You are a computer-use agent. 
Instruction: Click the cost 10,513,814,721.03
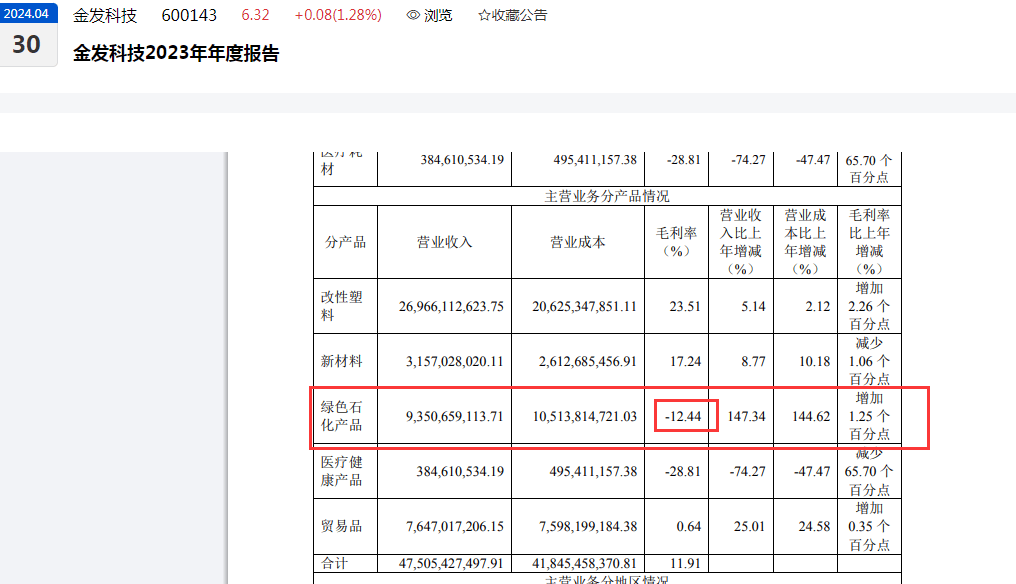point(585,417)
